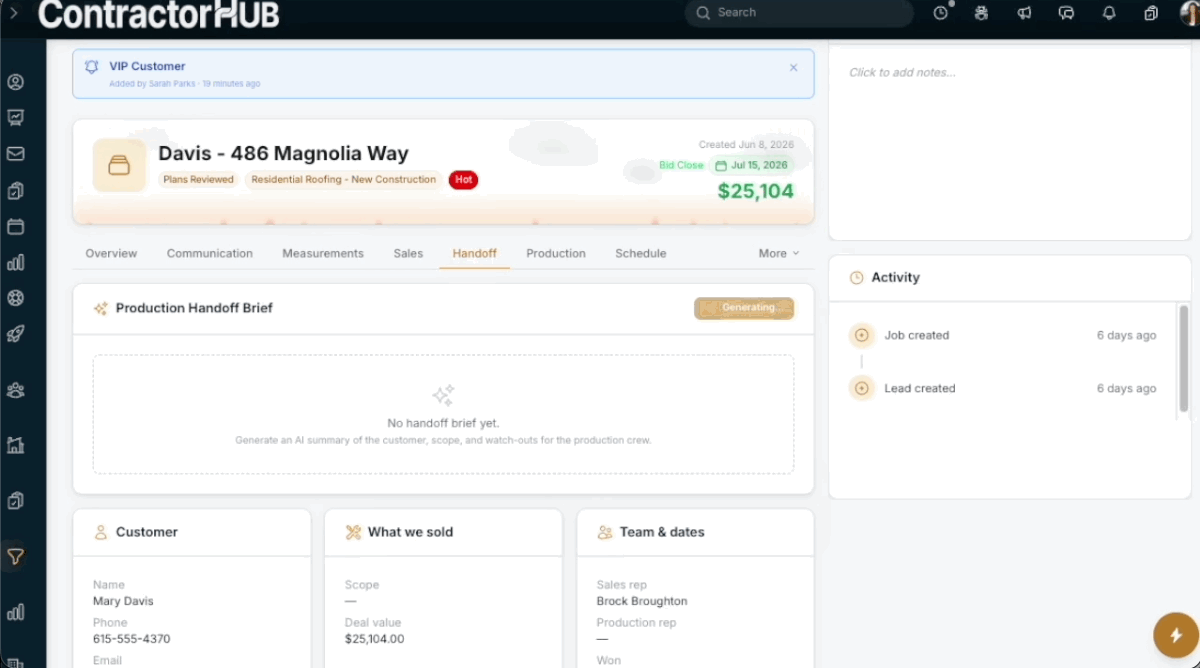Viewport: 1200px width, 668px height.
Task: Click the Jul 15, 2026 bid close date
Action: (752, 165)
